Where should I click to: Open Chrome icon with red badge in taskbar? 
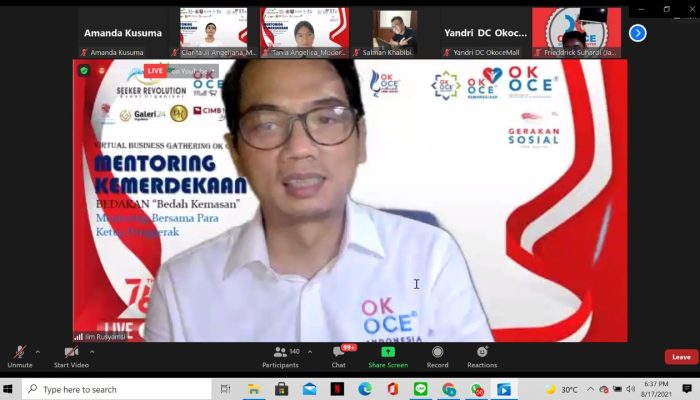477,389
